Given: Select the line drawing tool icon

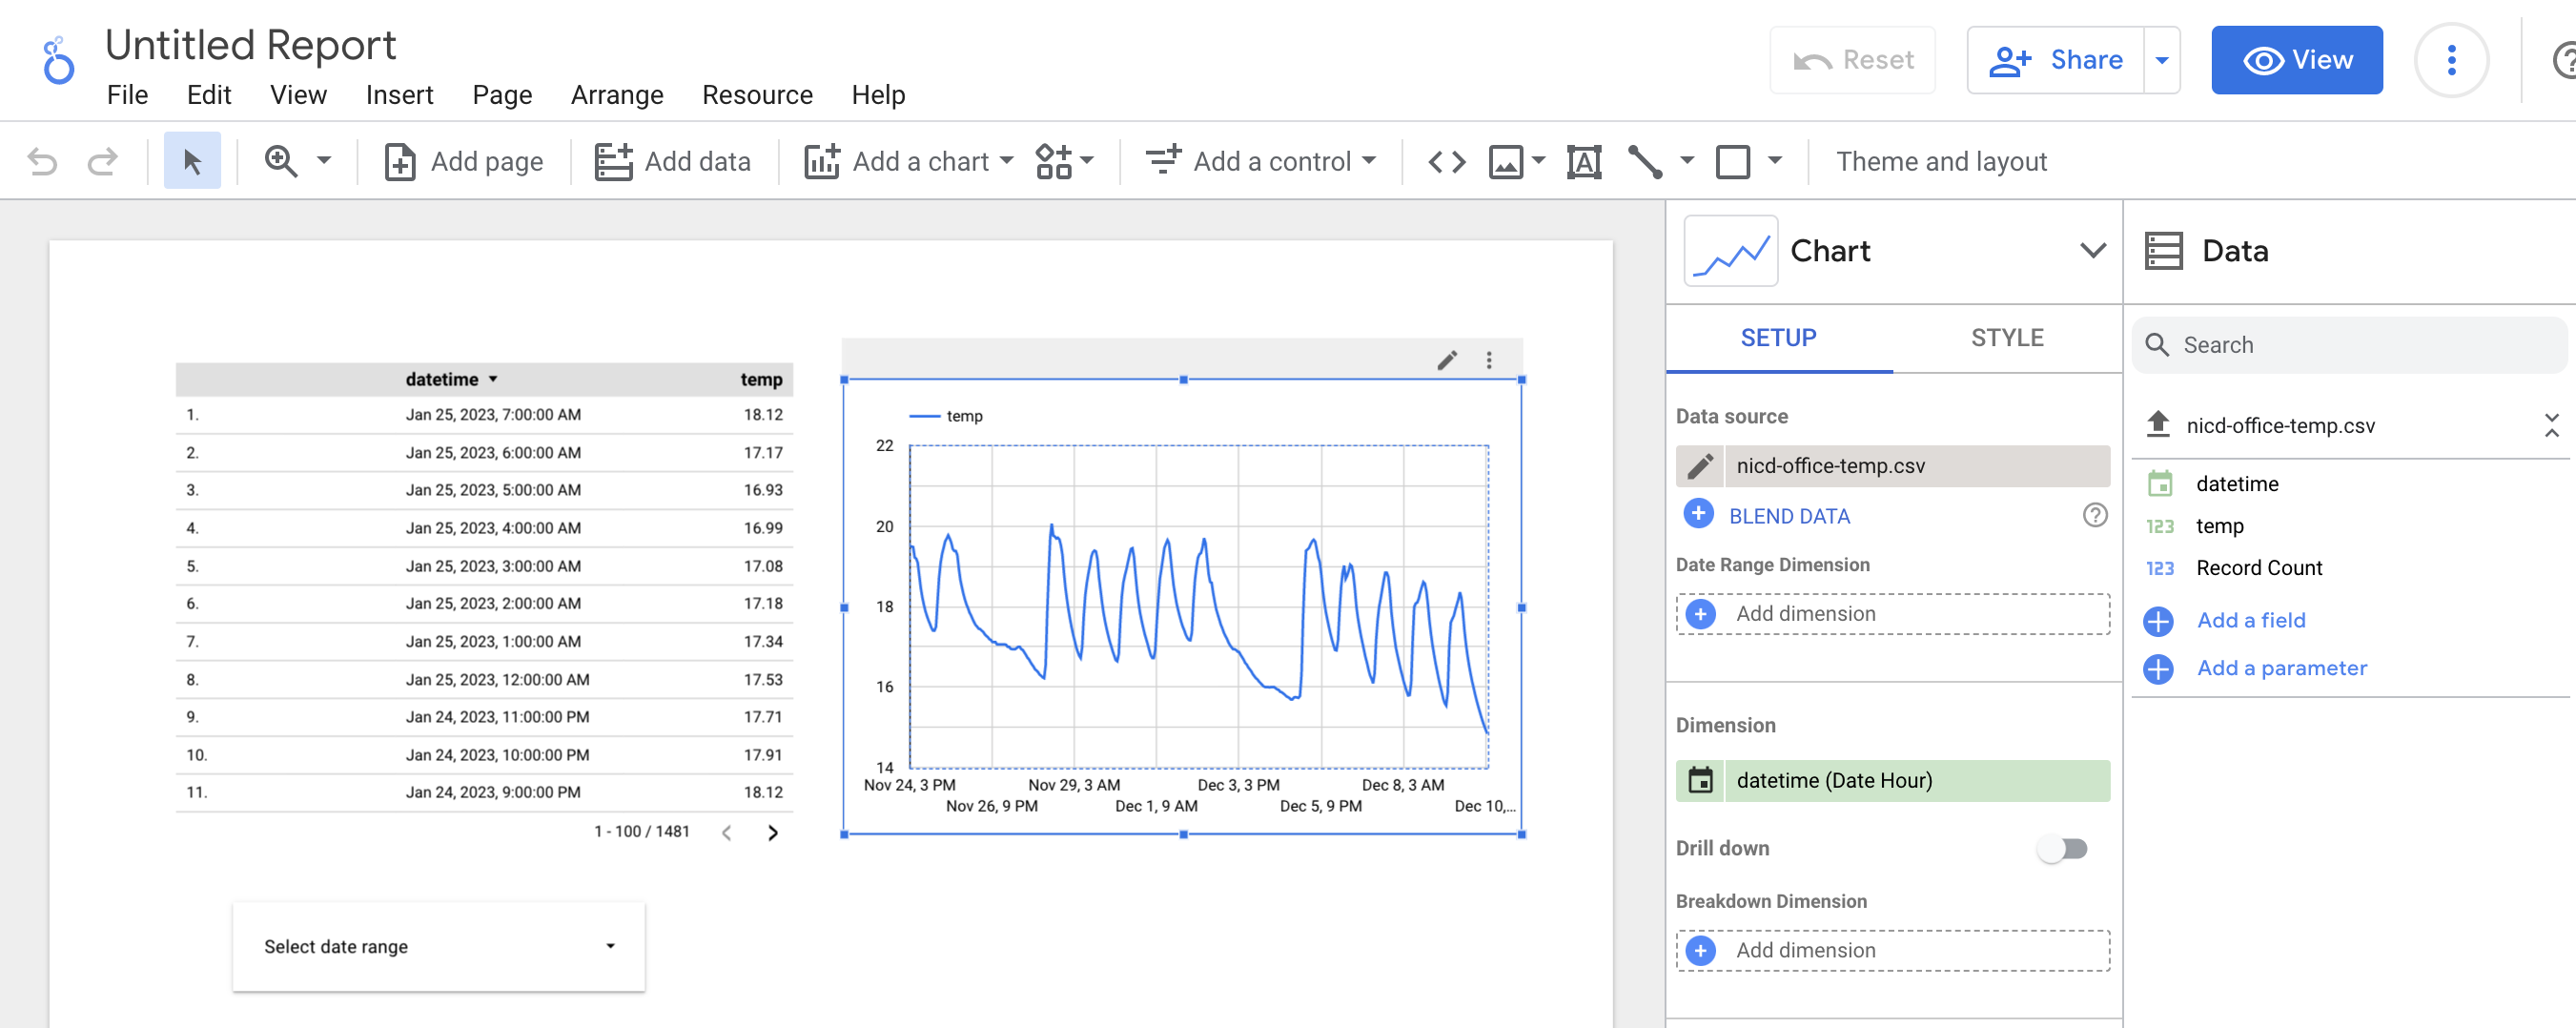Looking at the screenshot, I should (x=1648, y=160).
